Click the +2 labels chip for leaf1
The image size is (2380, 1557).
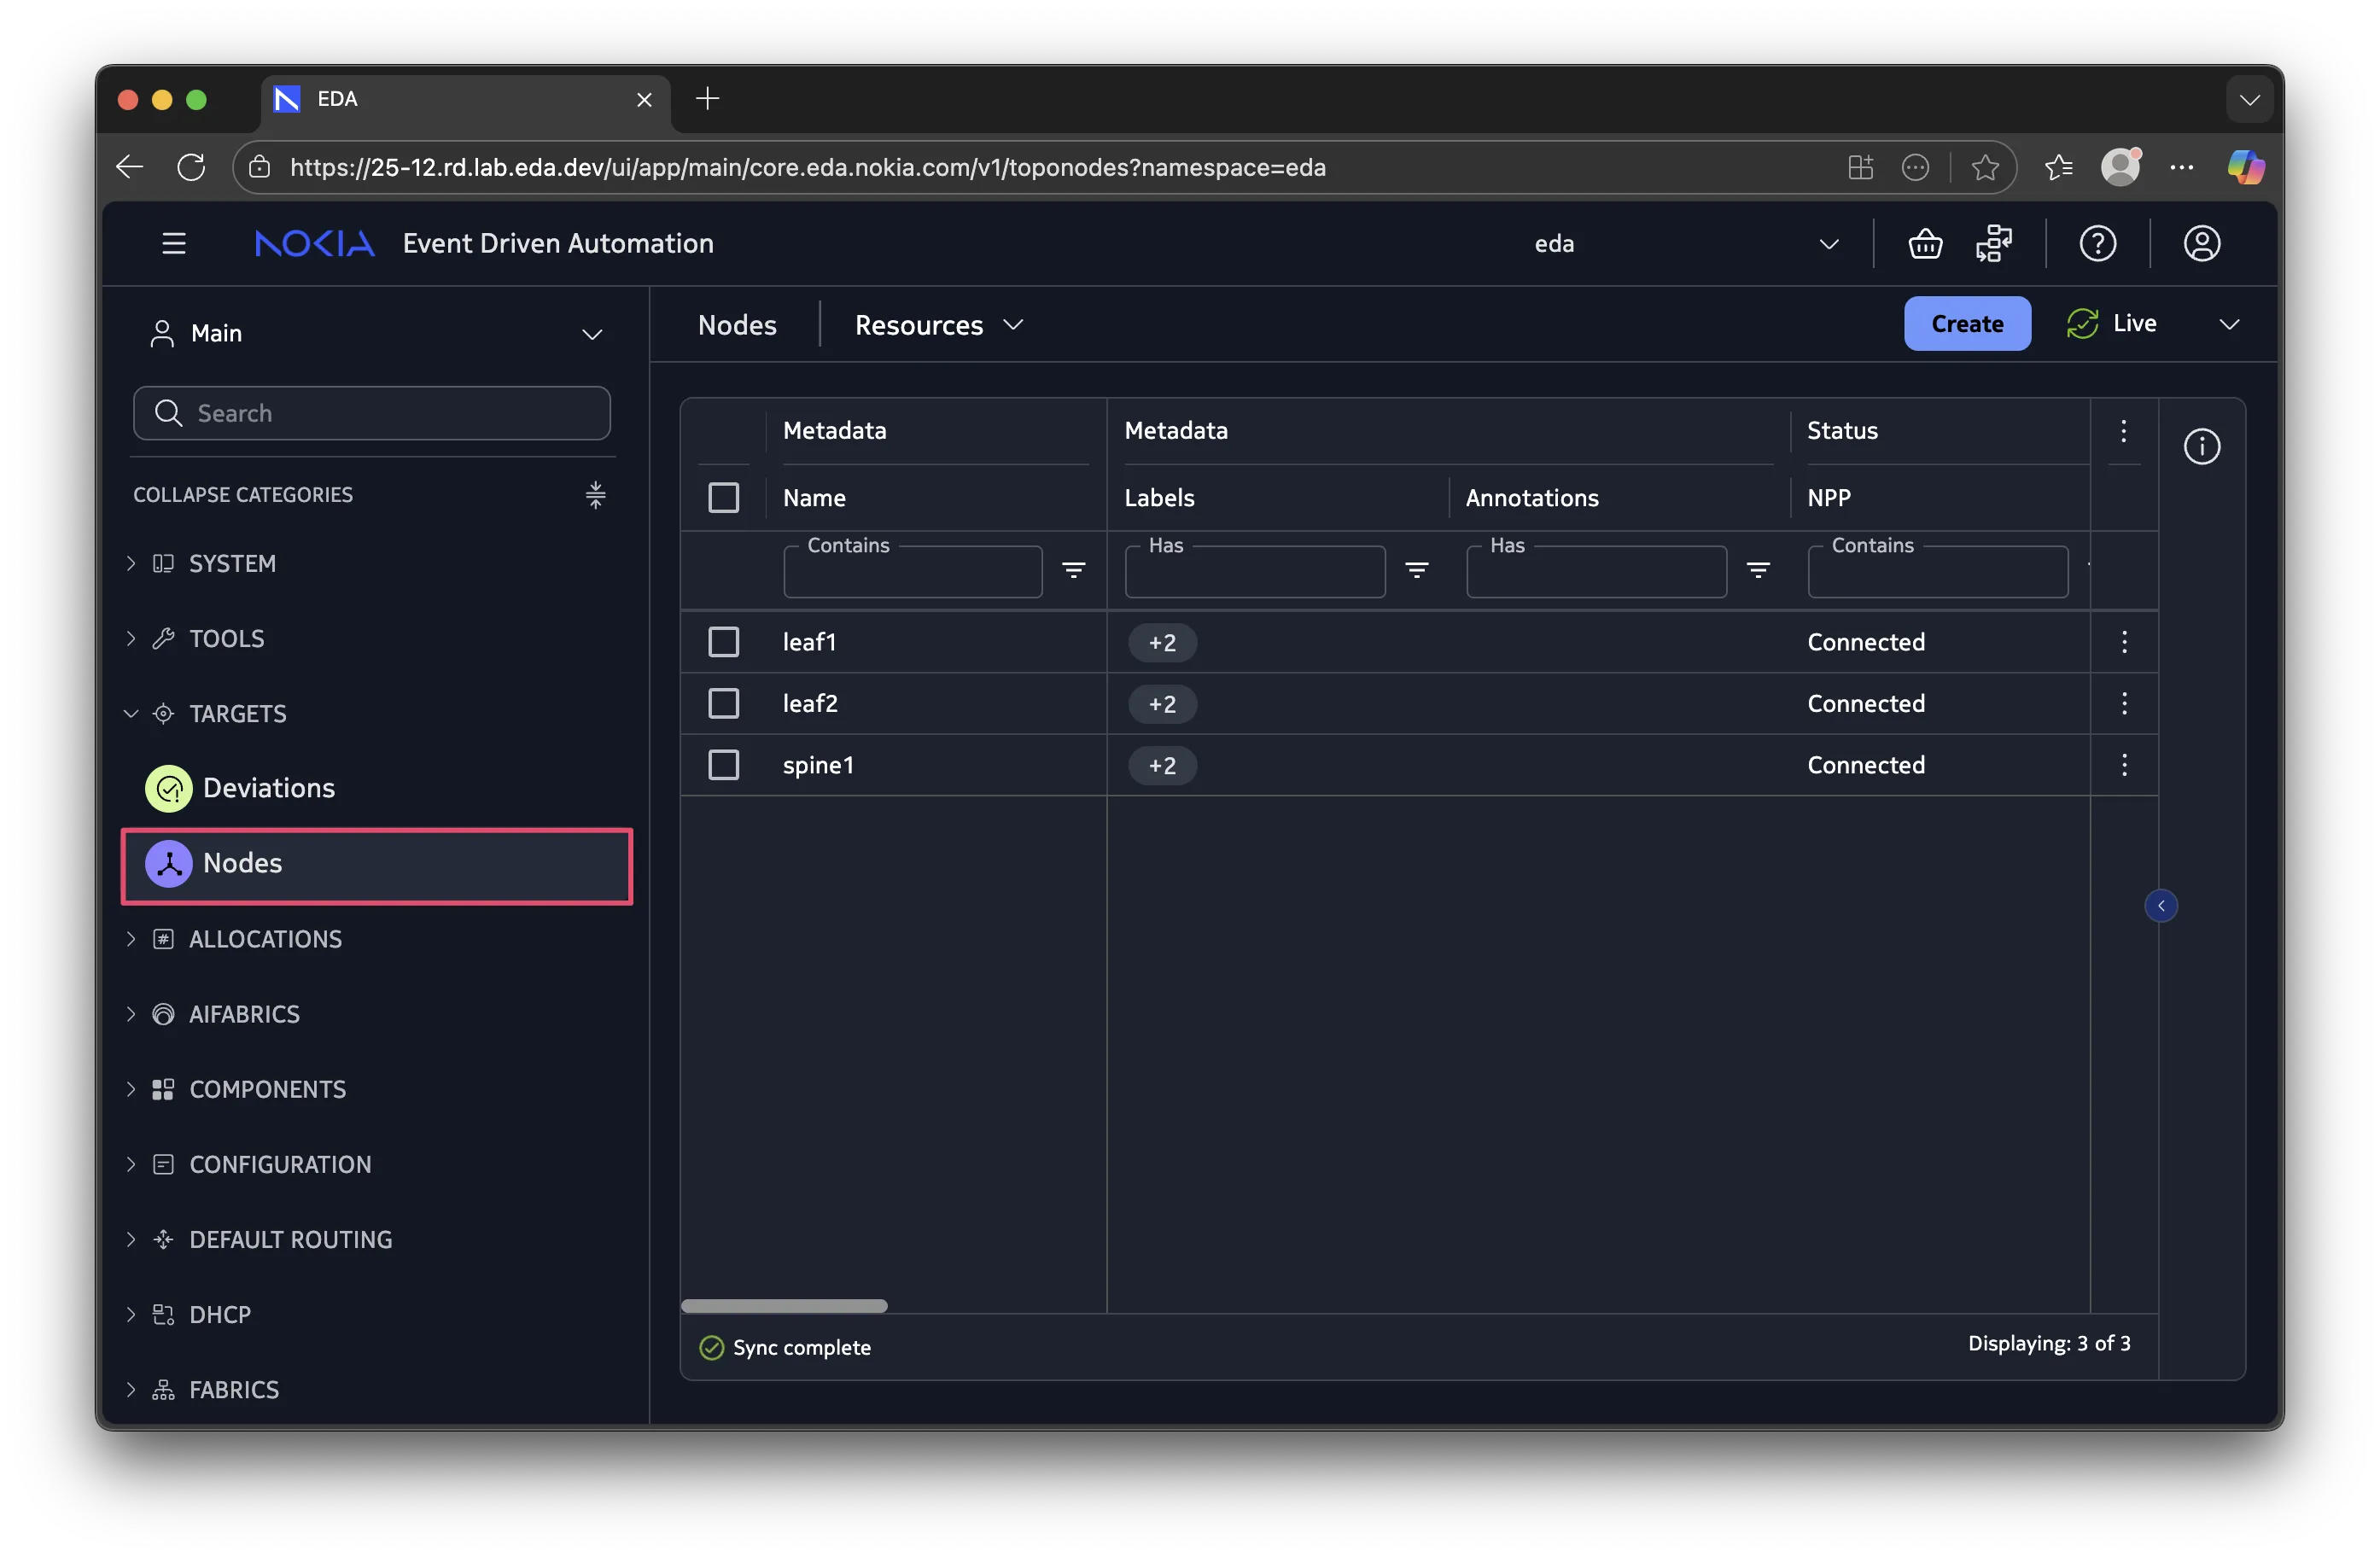coord(1161,642)
